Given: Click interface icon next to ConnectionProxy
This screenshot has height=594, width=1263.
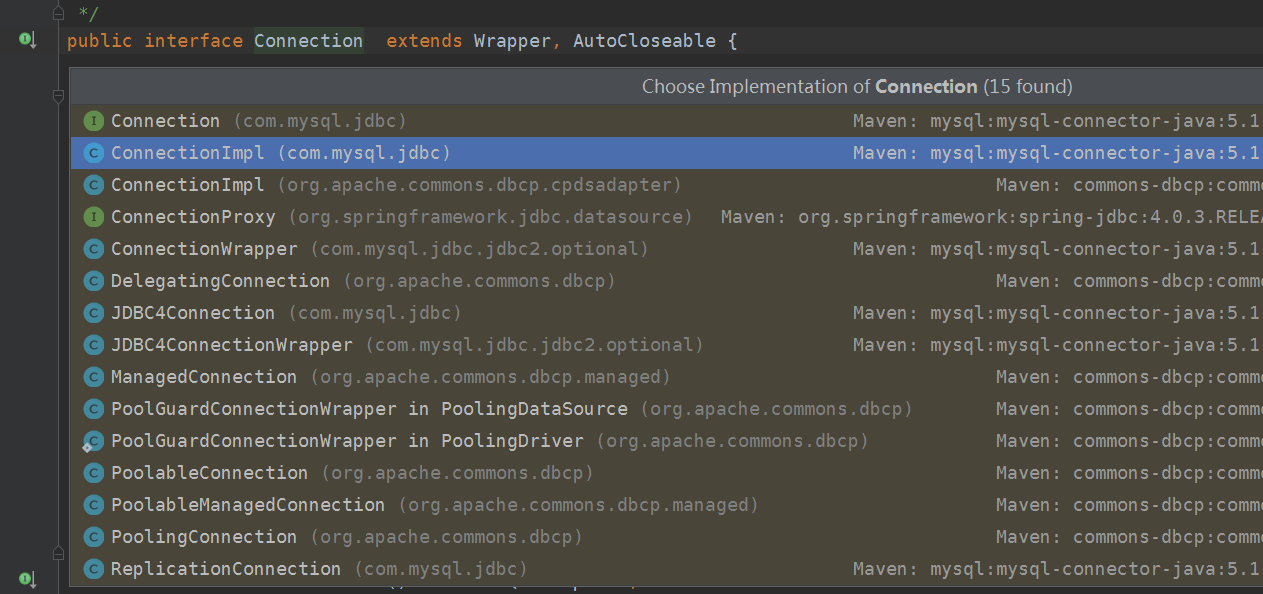Looking at the screenshot, I should pyautogui.click(x=93, y=217).
